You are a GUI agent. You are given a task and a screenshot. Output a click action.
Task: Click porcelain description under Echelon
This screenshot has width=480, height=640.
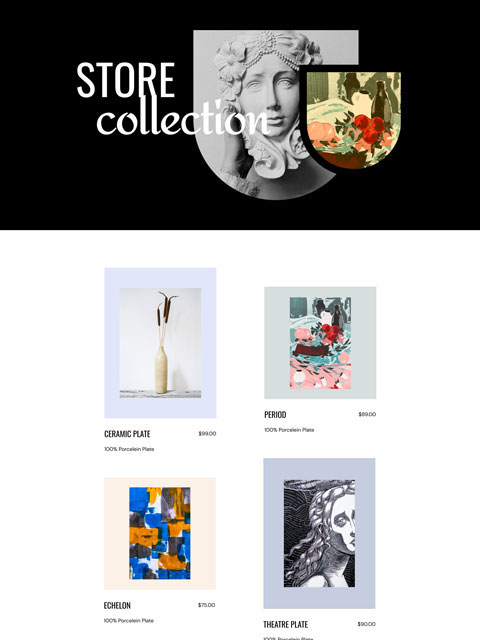coord(129,620)
